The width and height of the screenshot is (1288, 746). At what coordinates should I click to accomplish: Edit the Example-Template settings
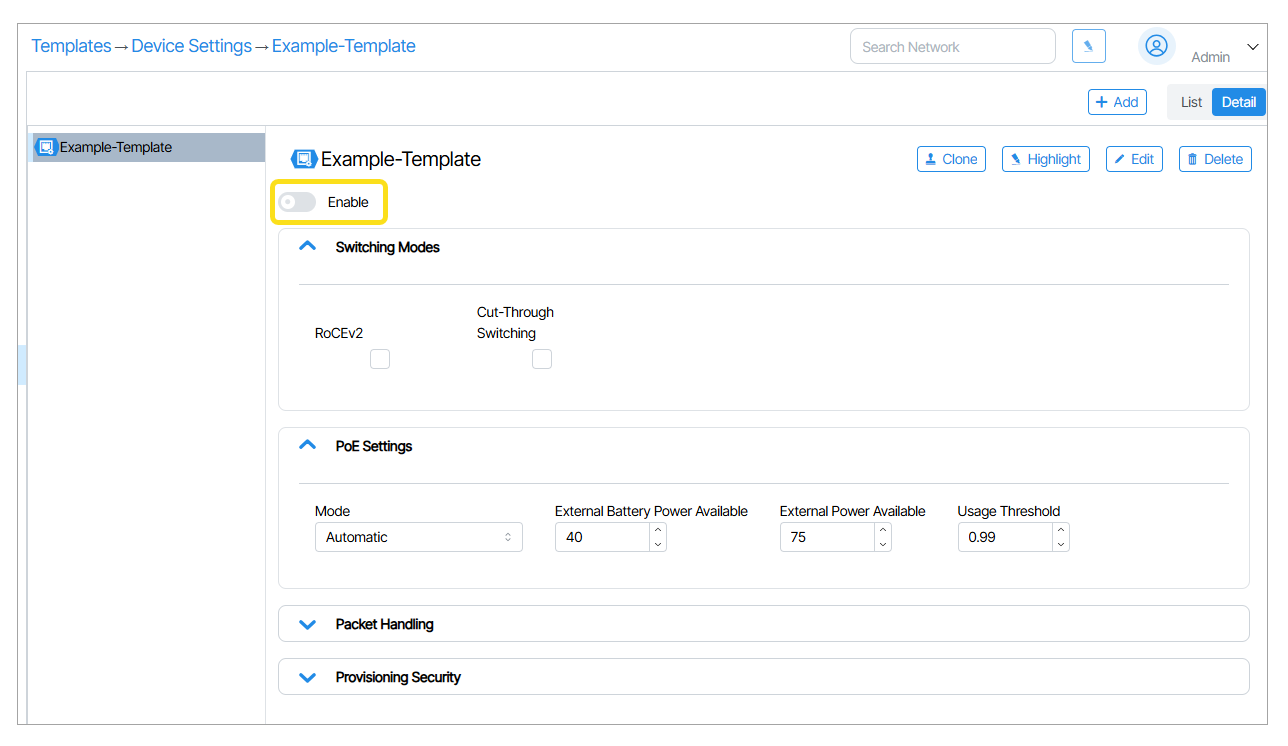(x=1134, y=159)
